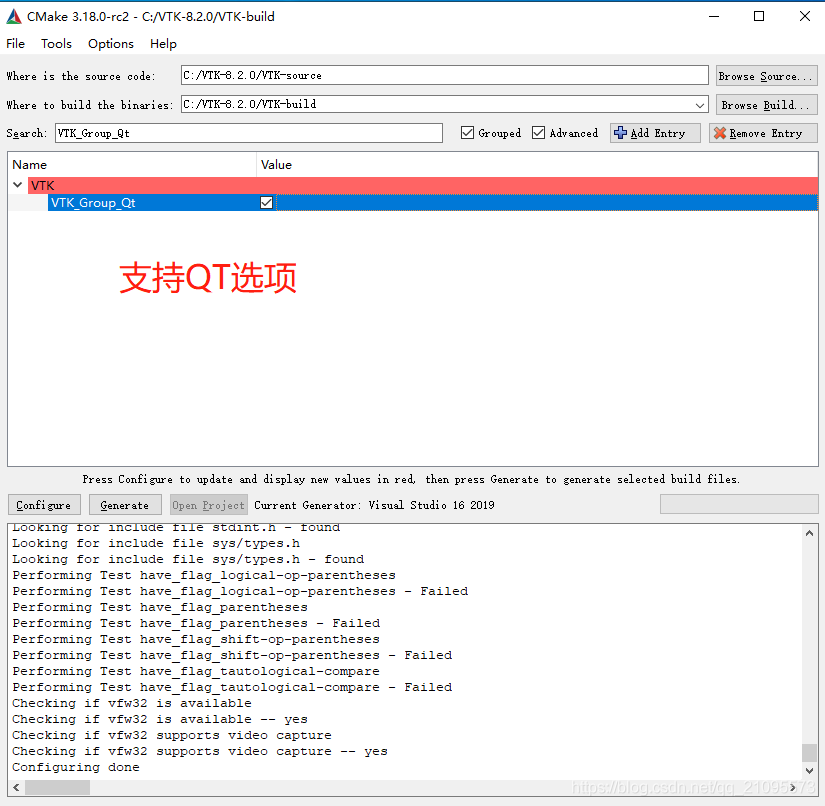
Task: Open the Options menu
Action: [x=110, y=44]
